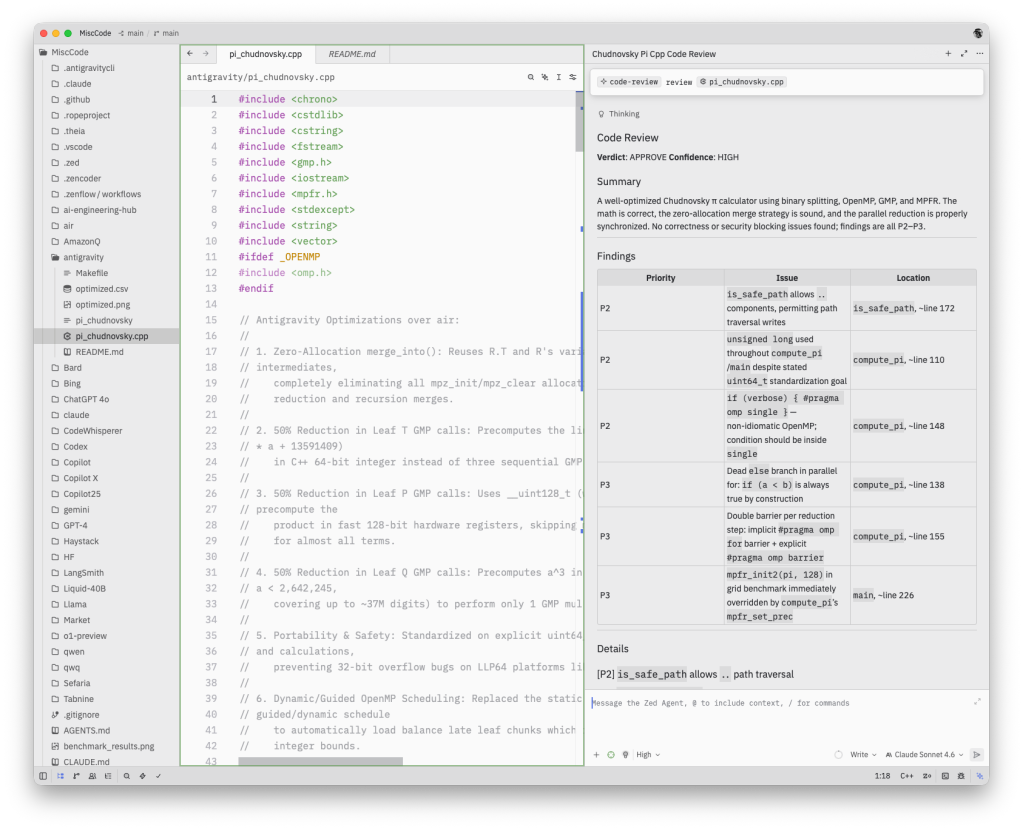This screenshot has height=830, width=1023.
Task: Start new thread with plus in agent header
Action: (x=948, y=54)
